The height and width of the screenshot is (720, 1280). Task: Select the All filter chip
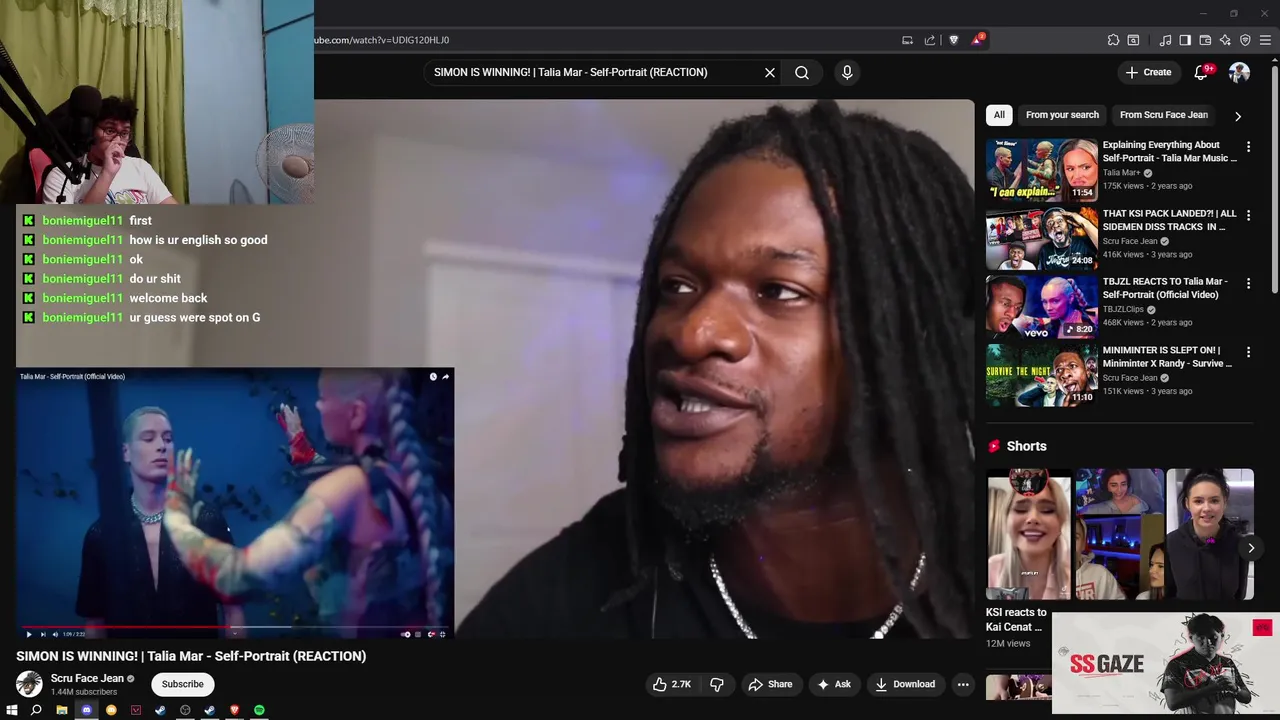(999, 115)
